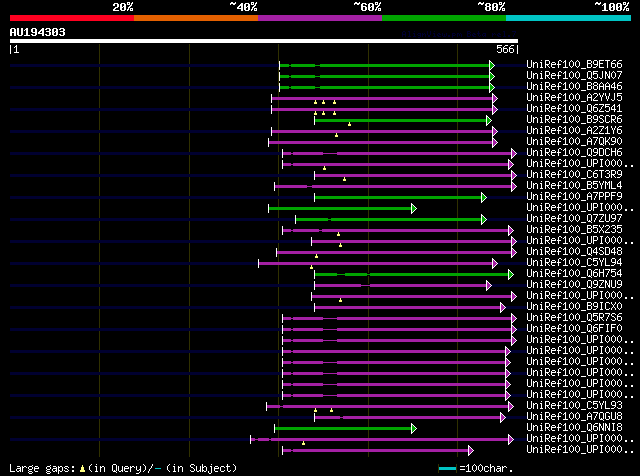Click the purple alignment bar for A2Z1Y6

pos(382,131)
